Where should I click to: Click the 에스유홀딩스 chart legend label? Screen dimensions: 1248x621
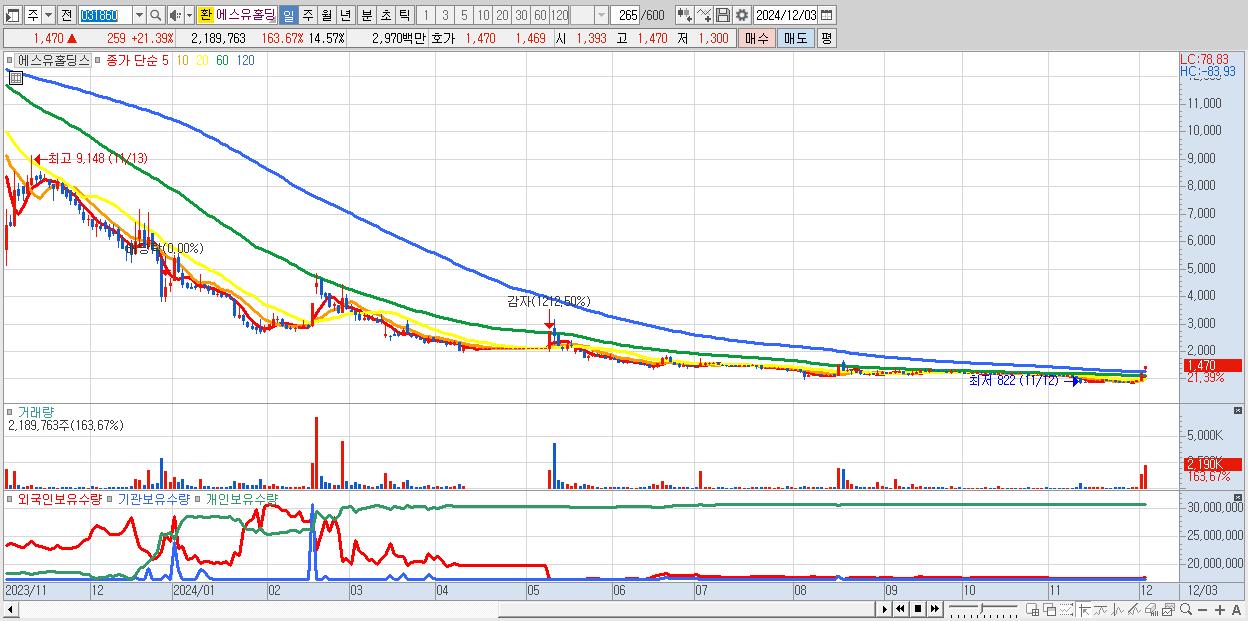pos(53,60)
